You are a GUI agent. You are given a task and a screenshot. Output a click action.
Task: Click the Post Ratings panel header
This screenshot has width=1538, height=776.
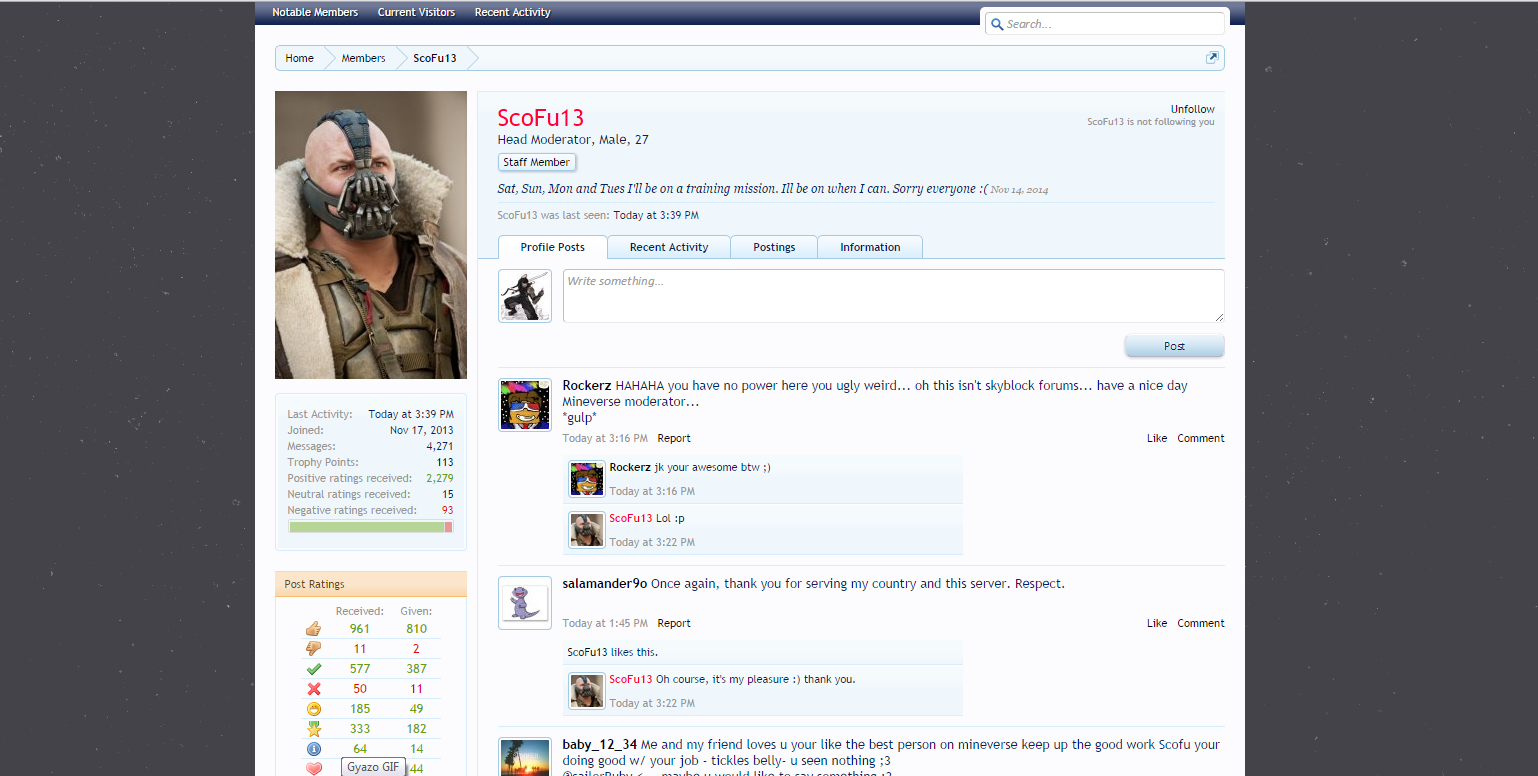(371, 584)
